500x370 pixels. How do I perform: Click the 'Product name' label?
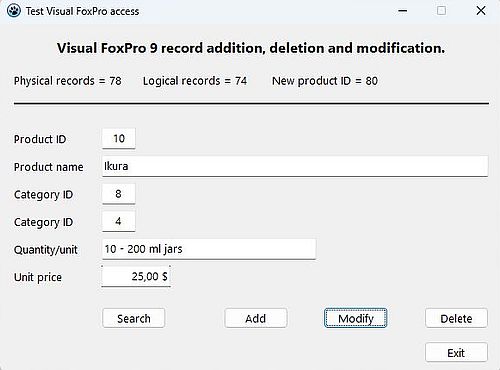point(49,167)
